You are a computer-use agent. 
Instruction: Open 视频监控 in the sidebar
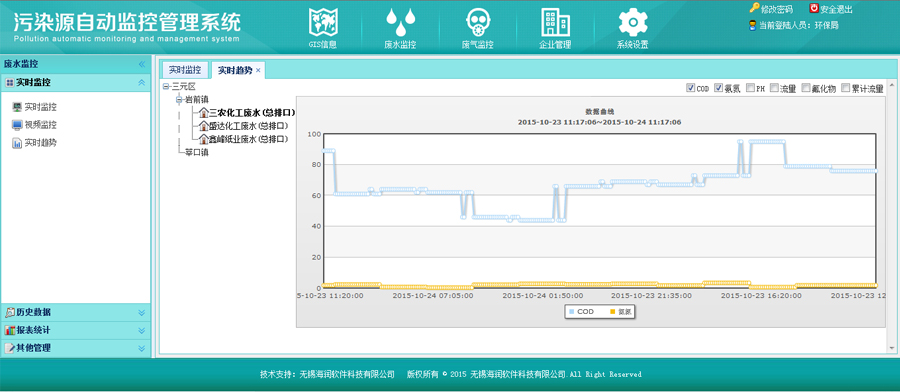[40, 125]
